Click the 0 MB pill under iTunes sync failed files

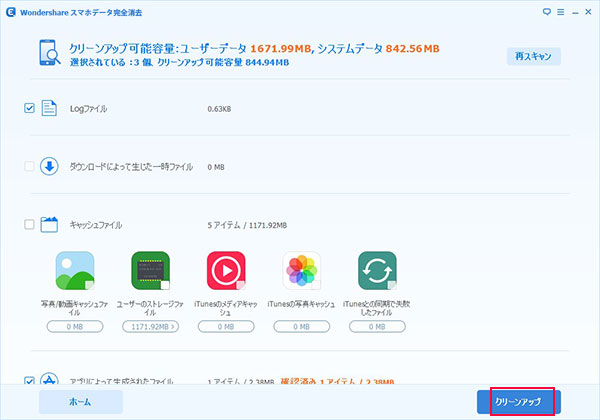point(377,327)
